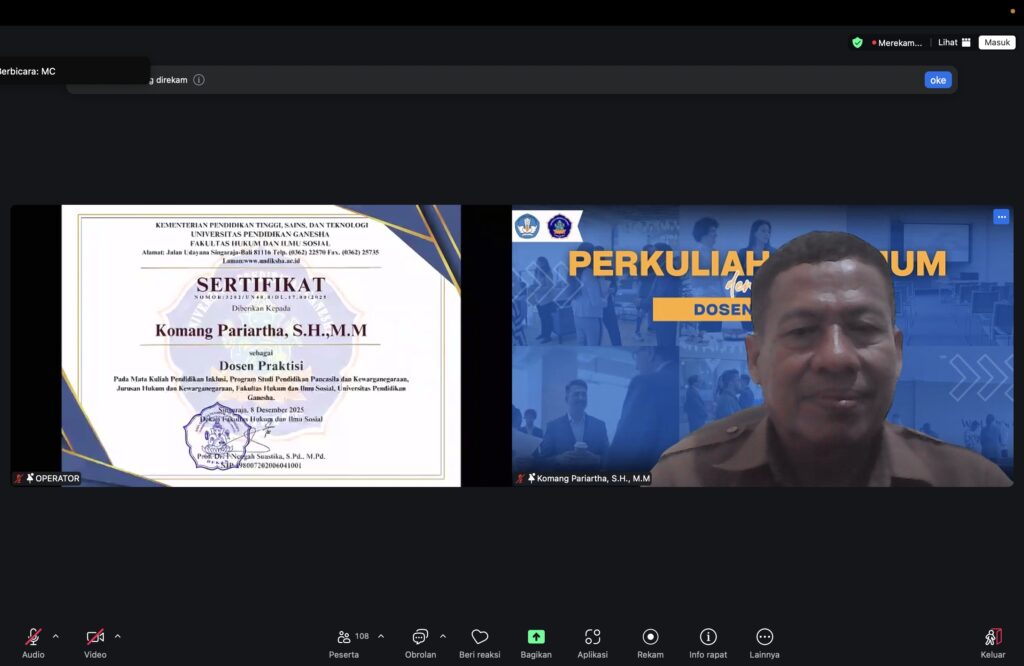Expand the Audio options chevron
Viewport: 1024px width, 666px height.
(x=55, y=636)
